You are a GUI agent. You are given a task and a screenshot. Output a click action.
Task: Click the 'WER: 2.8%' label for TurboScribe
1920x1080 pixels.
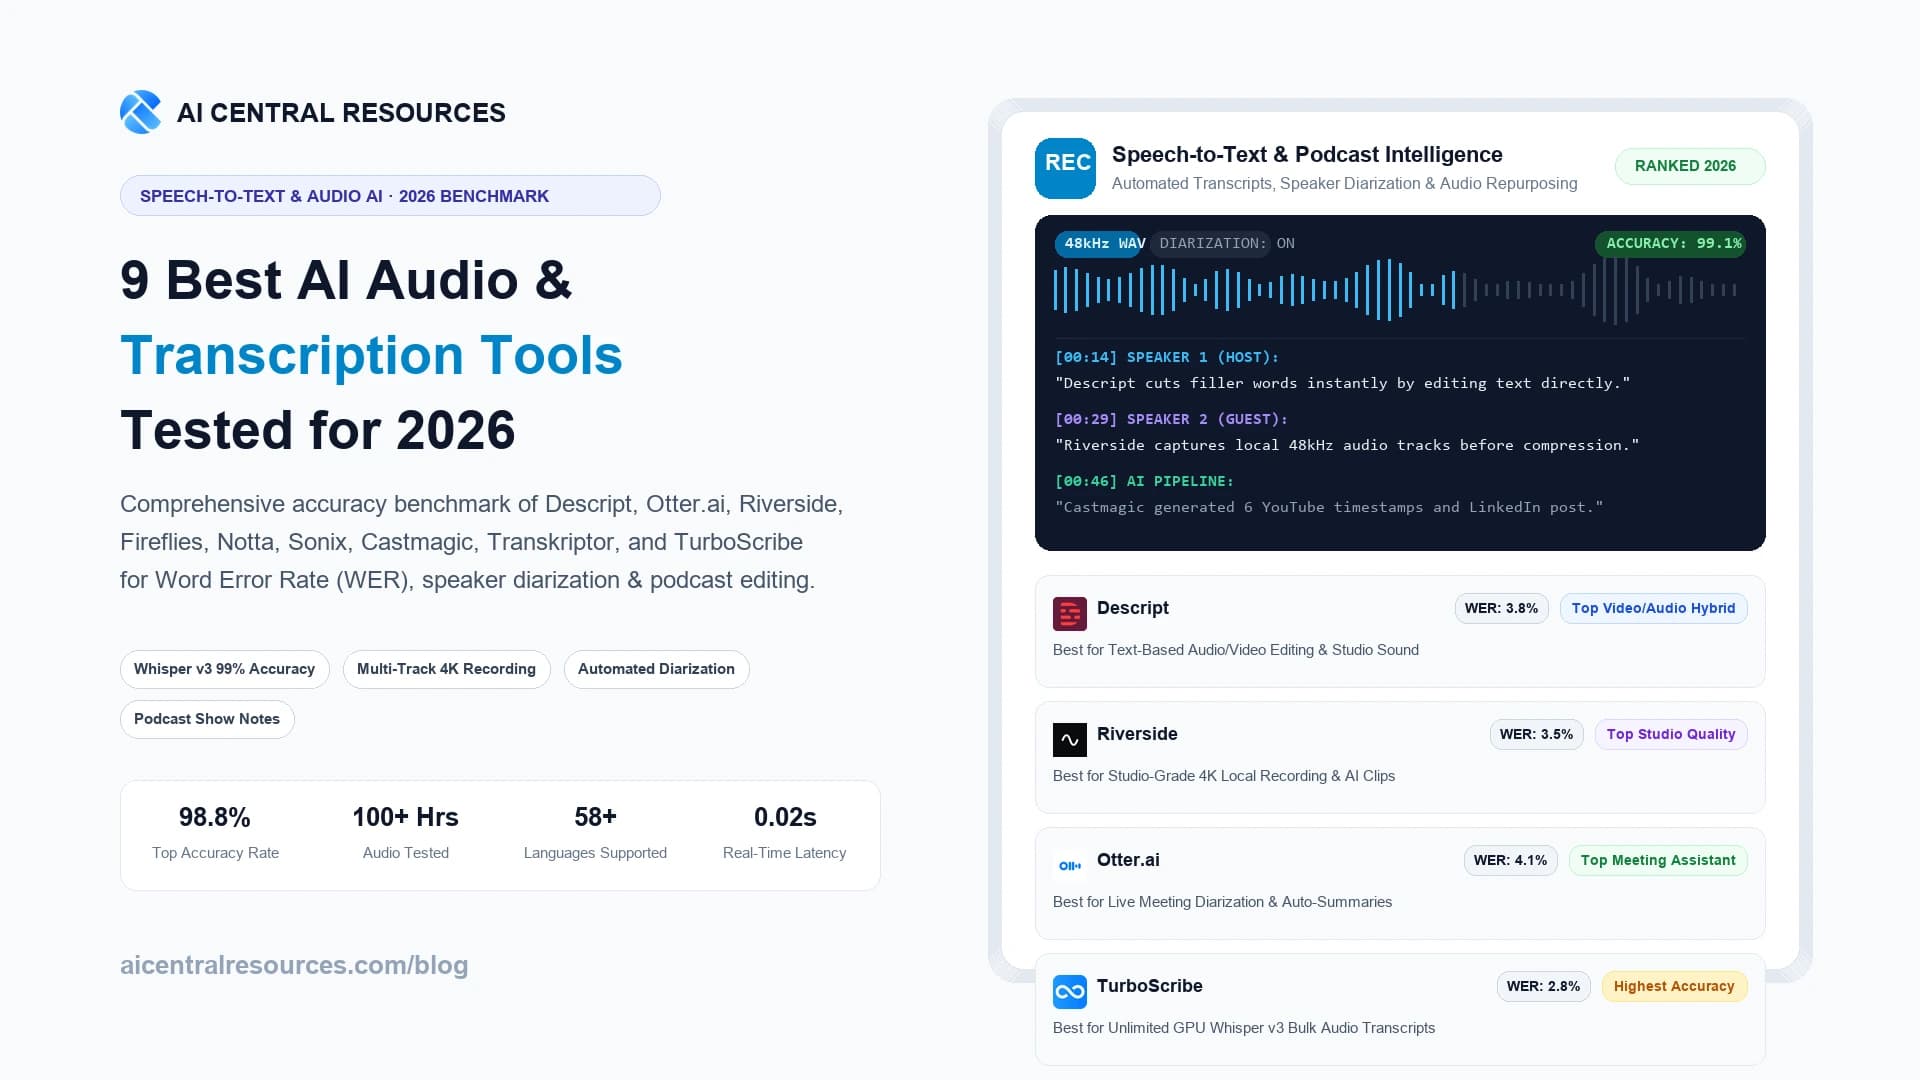(x=1543, y=986)
